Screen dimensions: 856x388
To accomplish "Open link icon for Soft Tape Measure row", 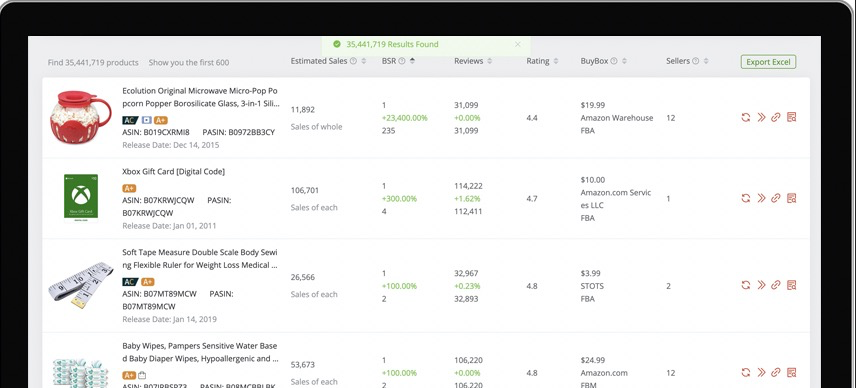I will pyautogui.click(x=776, y=285).
